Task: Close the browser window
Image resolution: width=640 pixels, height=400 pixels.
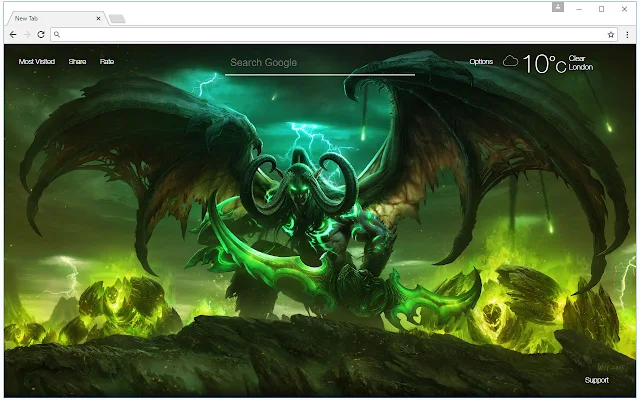Action: tap(624, 9)
